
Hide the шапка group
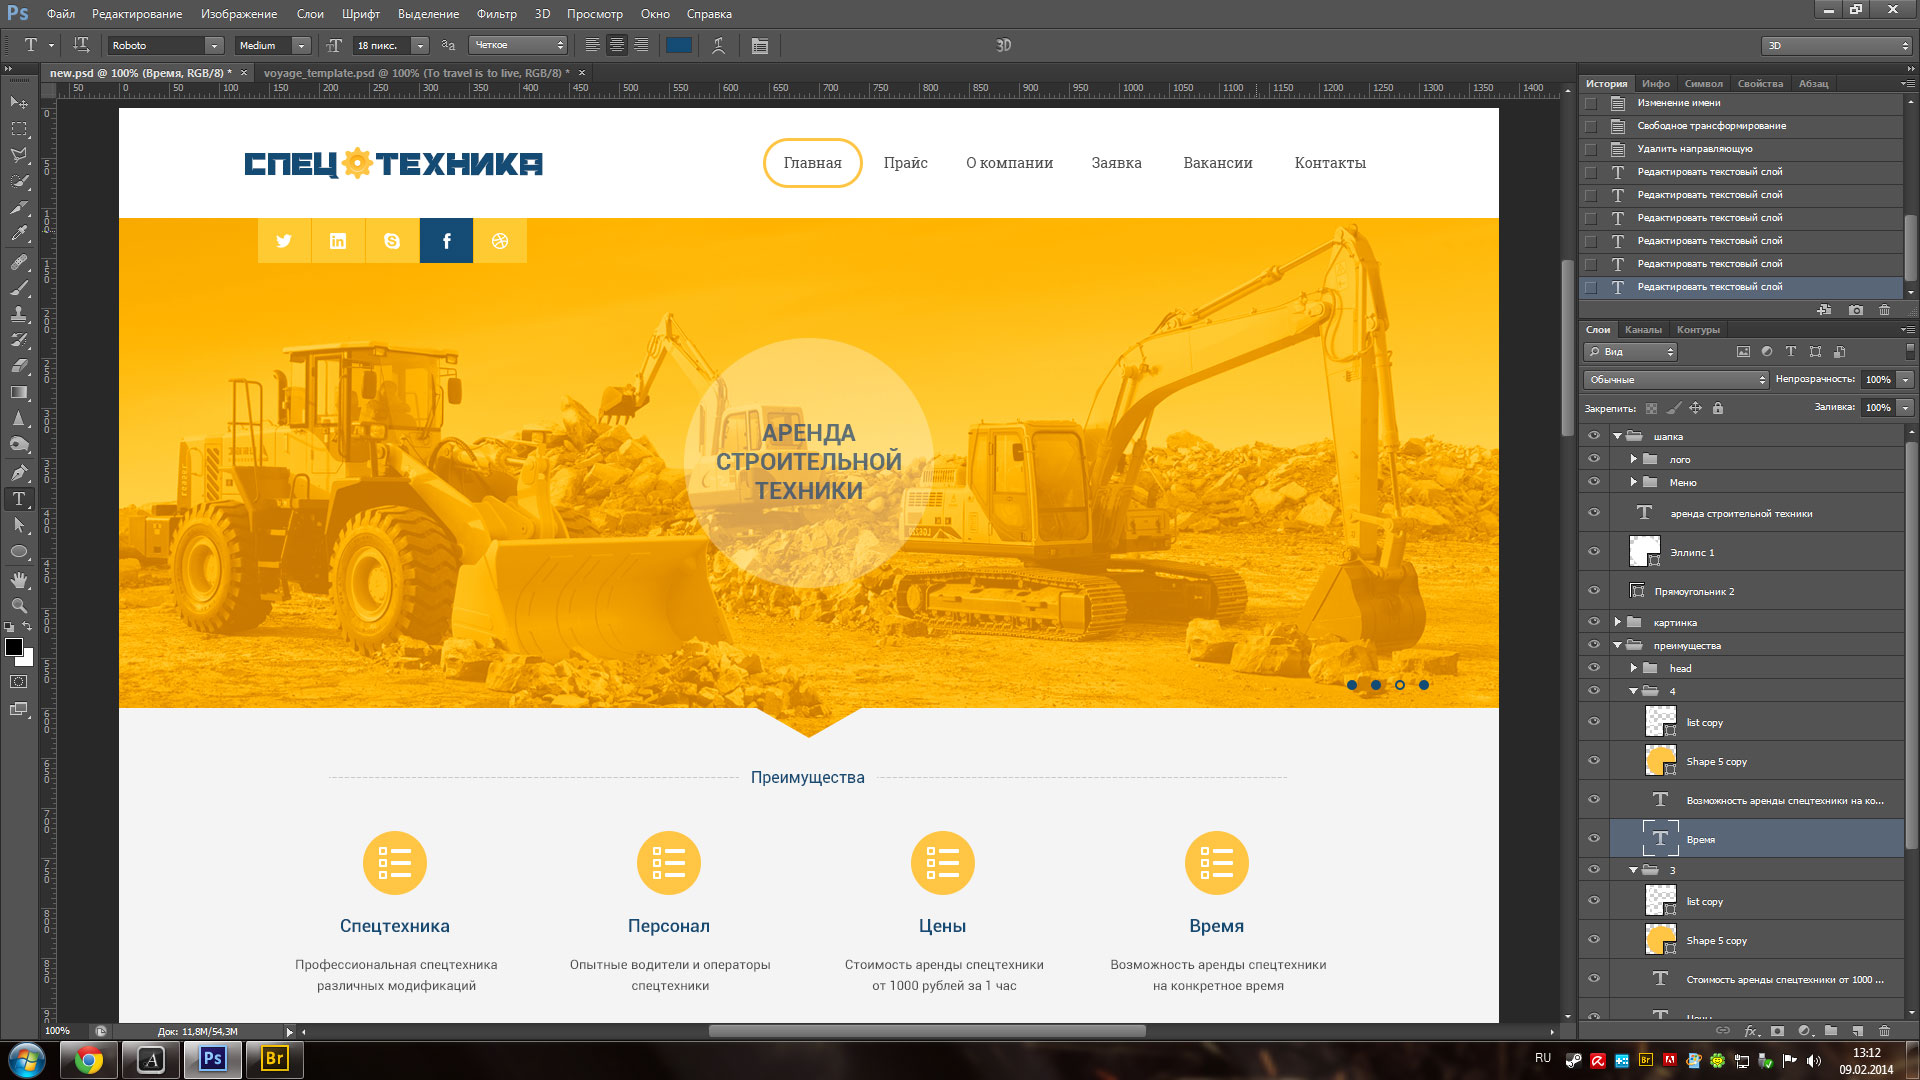[1594, 436]
